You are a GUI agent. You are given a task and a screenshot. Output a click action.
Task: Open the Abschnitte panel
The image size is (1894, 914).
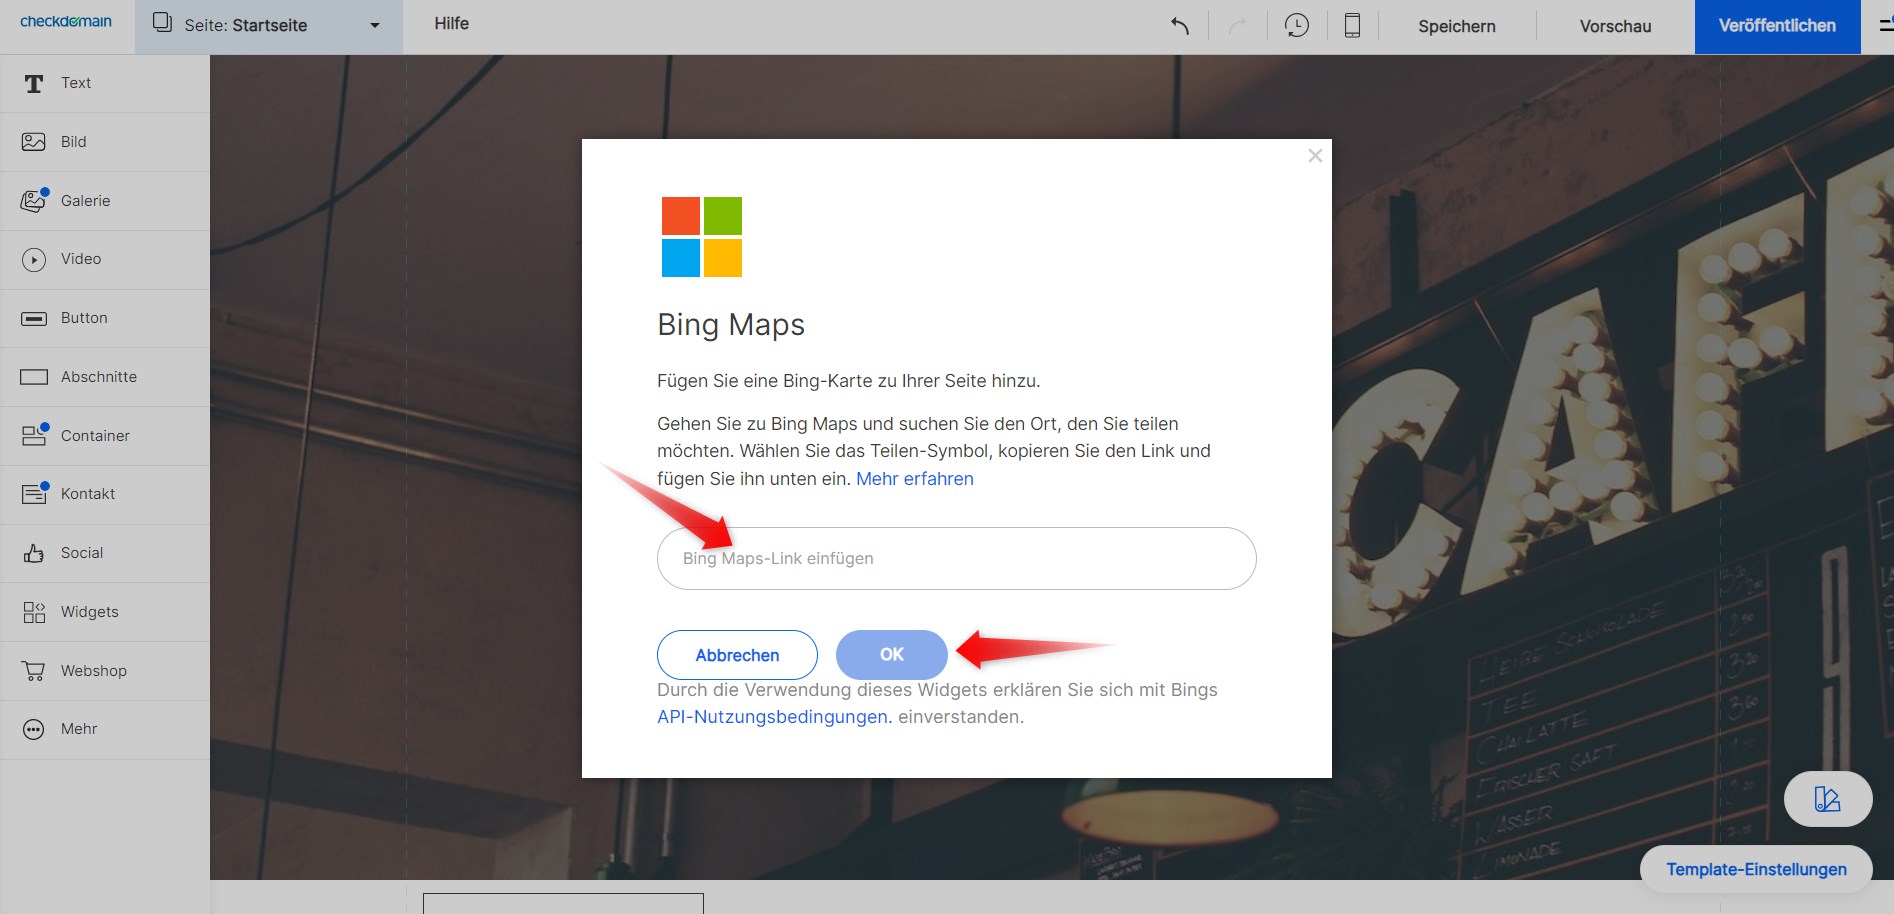point(99,376)
